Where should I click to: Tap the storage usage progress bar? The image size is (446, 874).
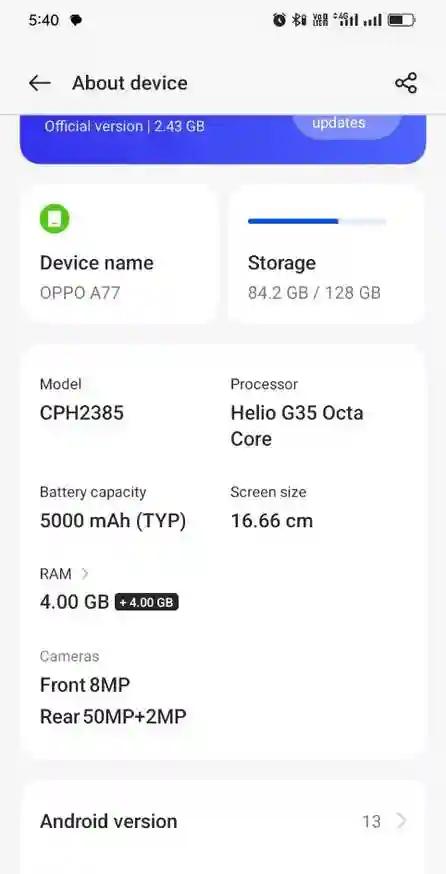click(x=317, y=221)
